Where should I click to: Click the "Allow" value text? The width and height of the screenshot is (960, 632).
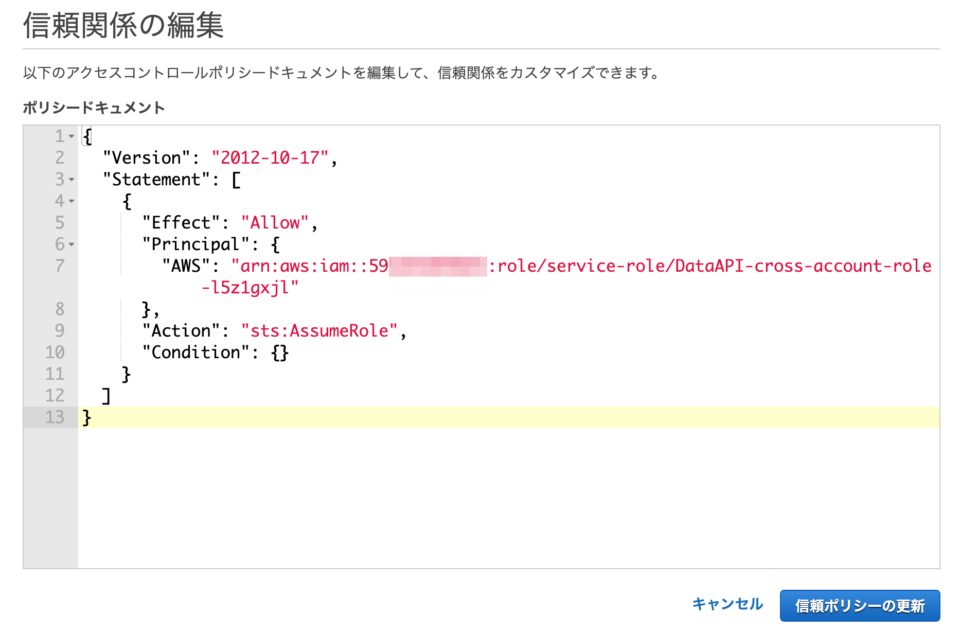[275, 222]
